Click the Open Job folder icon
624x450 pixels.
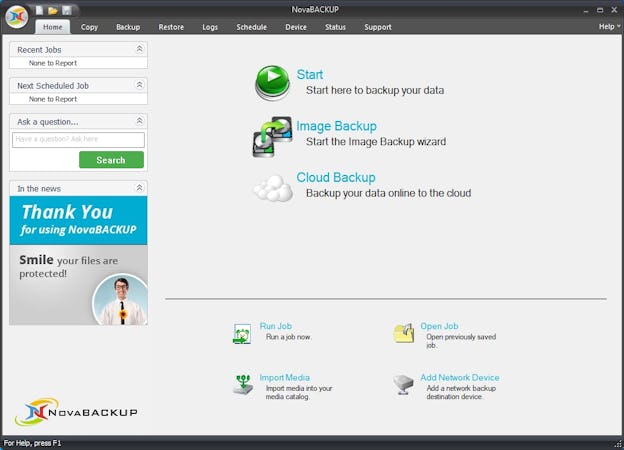(x=404, y=333)
